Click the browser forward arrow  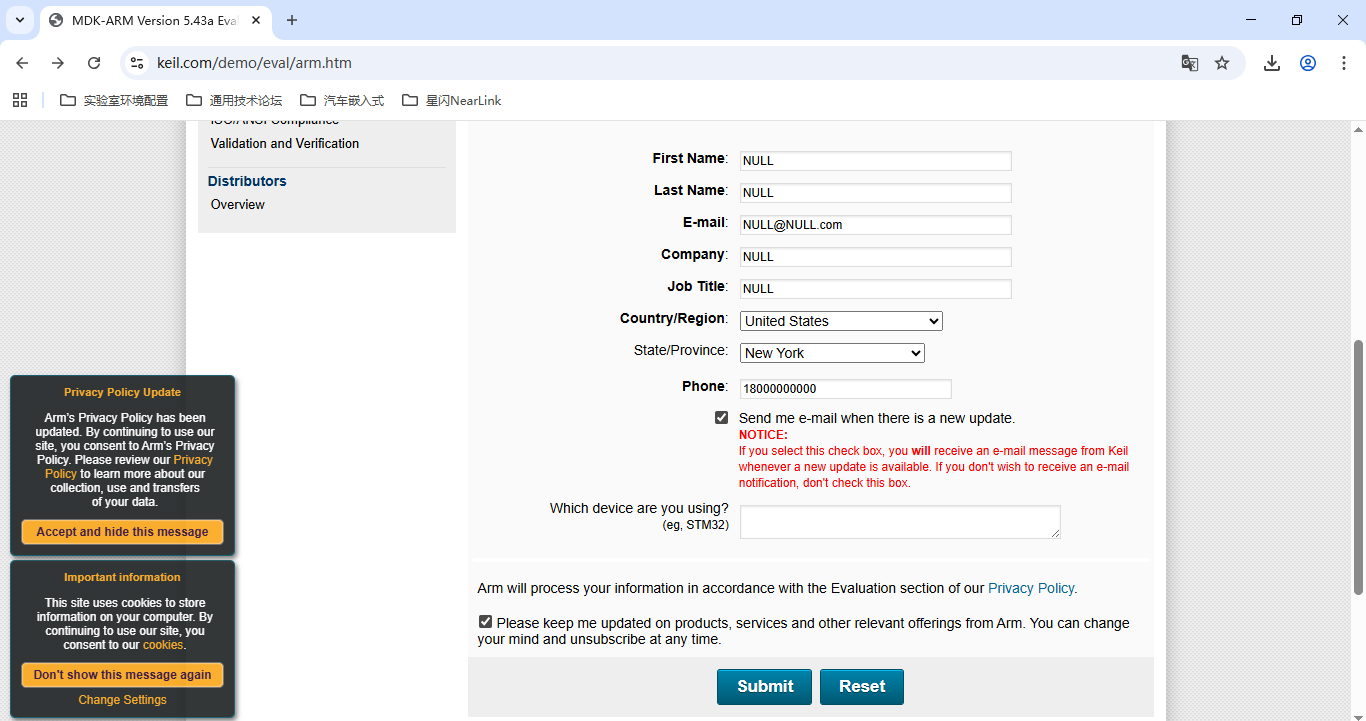(58, 63)
